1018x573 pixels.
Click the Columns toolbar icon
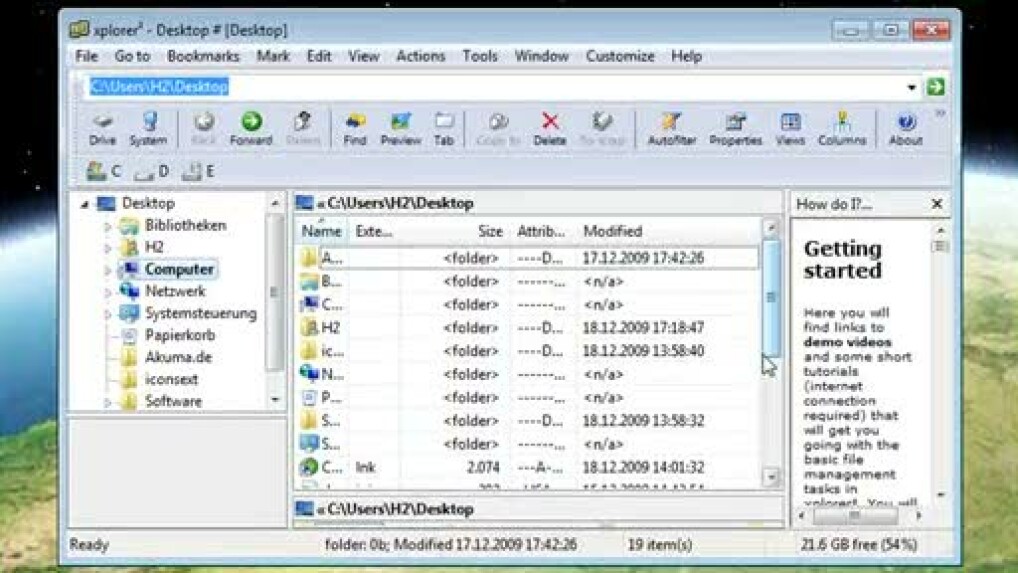(x=841, y=128)
